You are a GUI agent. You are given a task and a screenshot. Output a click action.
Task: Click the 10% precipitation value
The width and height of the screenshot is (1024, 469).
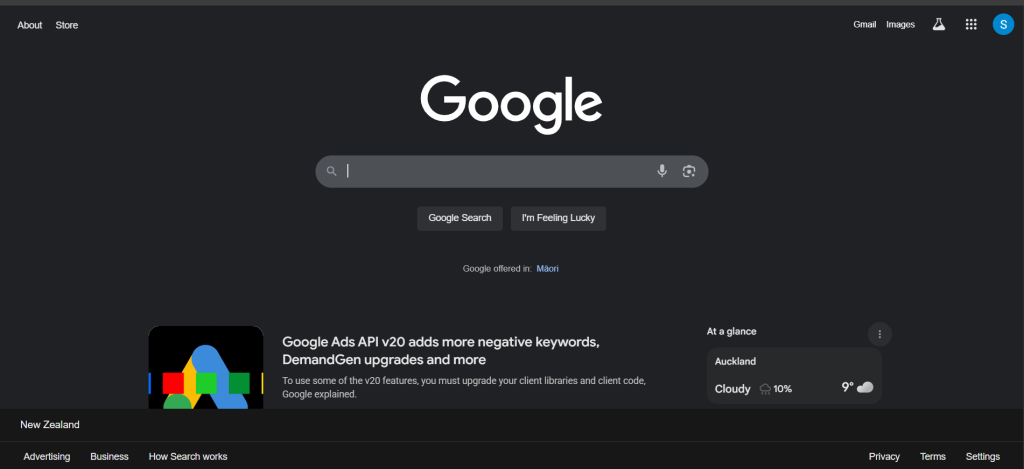coord(783,389)
